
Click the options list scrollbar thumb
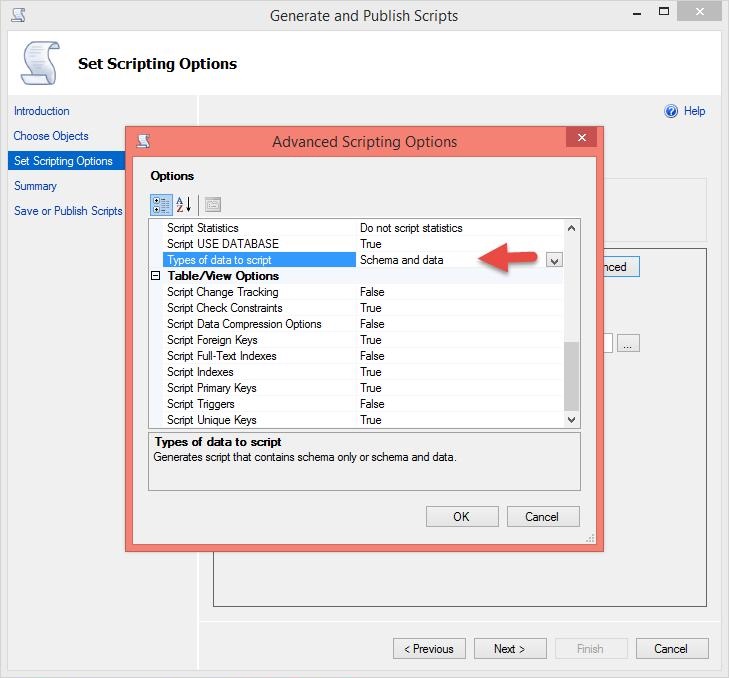571,376
